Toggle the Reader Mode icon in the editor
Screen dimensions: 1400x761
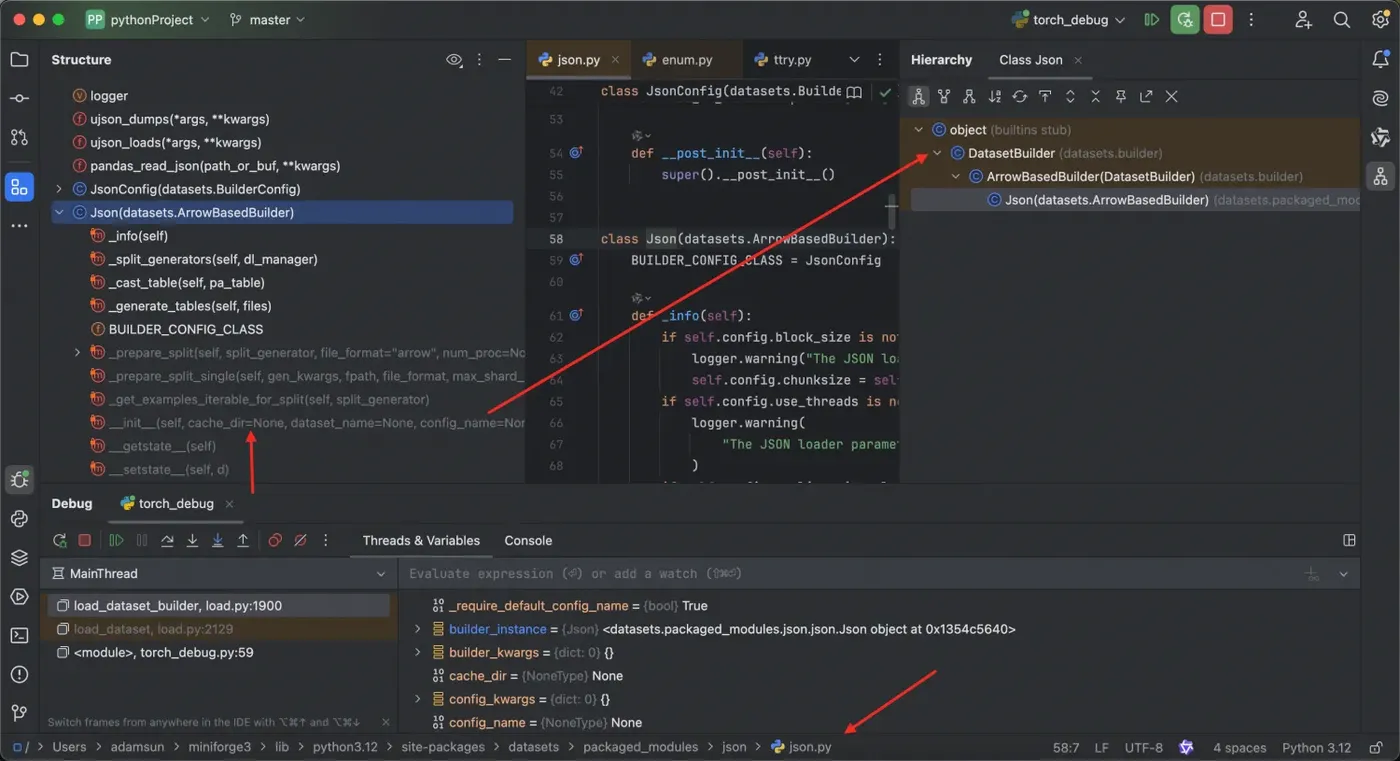coord(854,92)
